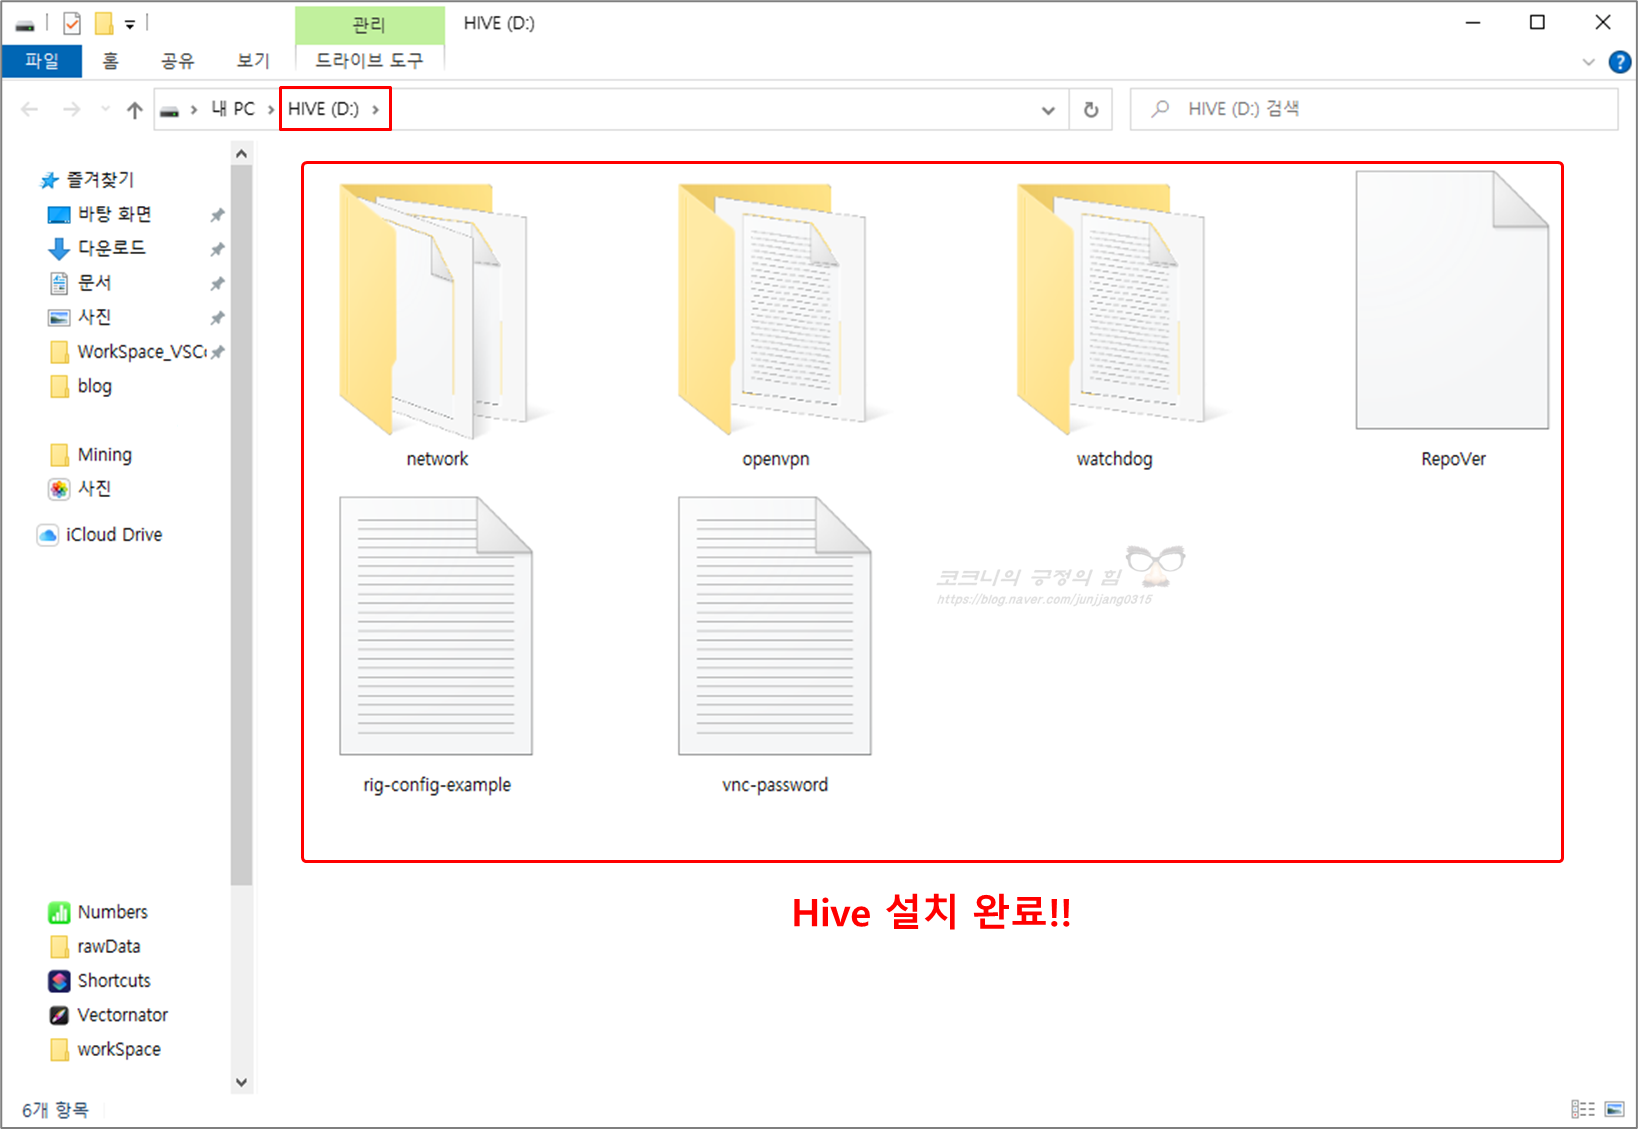Select the watchdog folder name label
Viewport: 1638px width, 1129px height.
click(x=1114, y=459)
